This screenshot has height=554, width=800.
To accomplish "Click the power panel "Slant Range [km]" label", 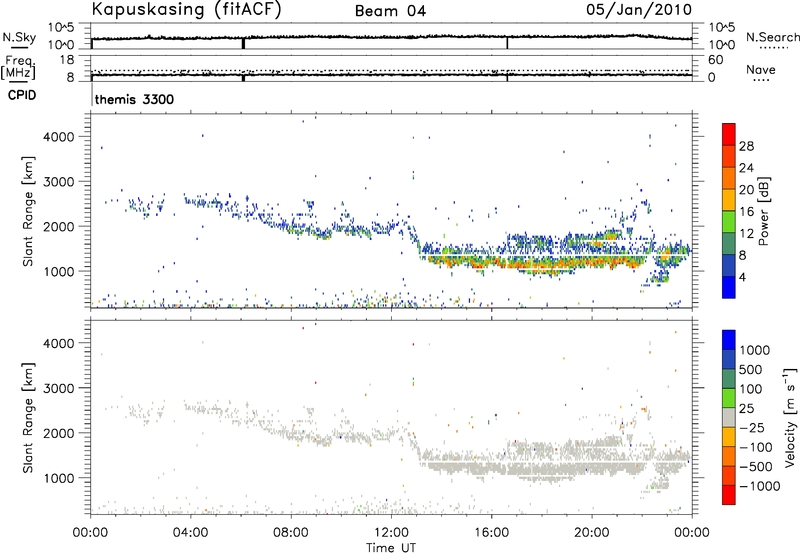I will pyautogui.click(x=29, y=211).
